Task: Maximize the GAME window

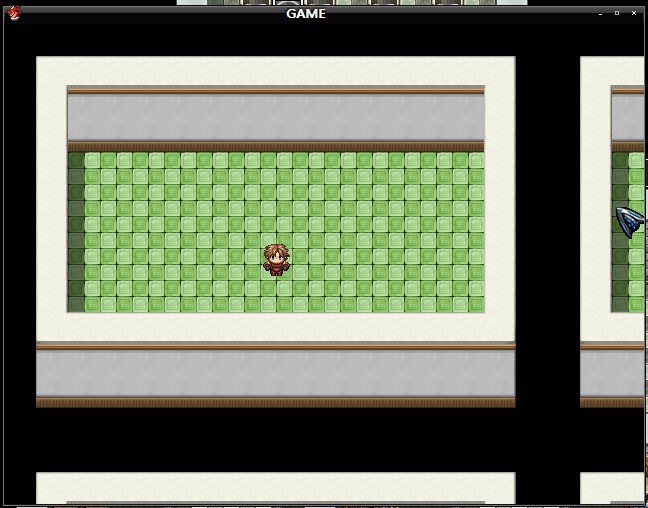Action: click(x=617, y=13)
